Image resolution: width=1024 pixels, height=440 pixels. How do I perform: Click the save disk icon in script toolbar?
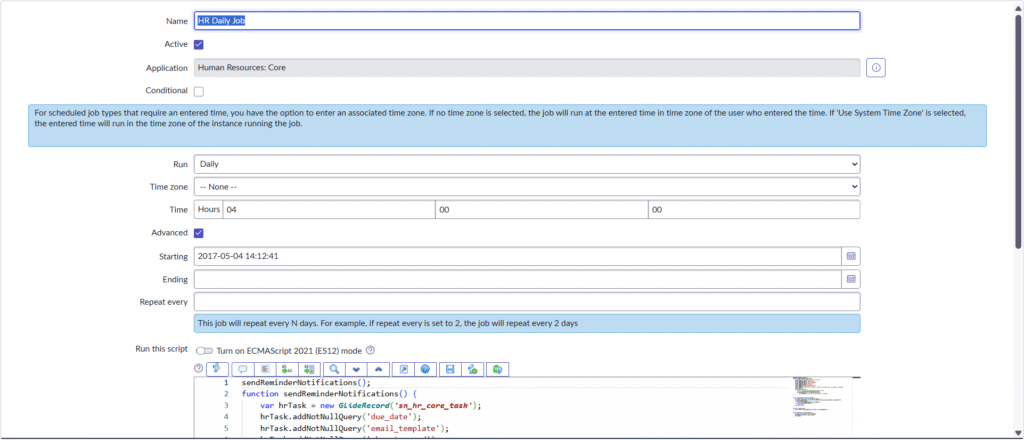click(450, 369)
